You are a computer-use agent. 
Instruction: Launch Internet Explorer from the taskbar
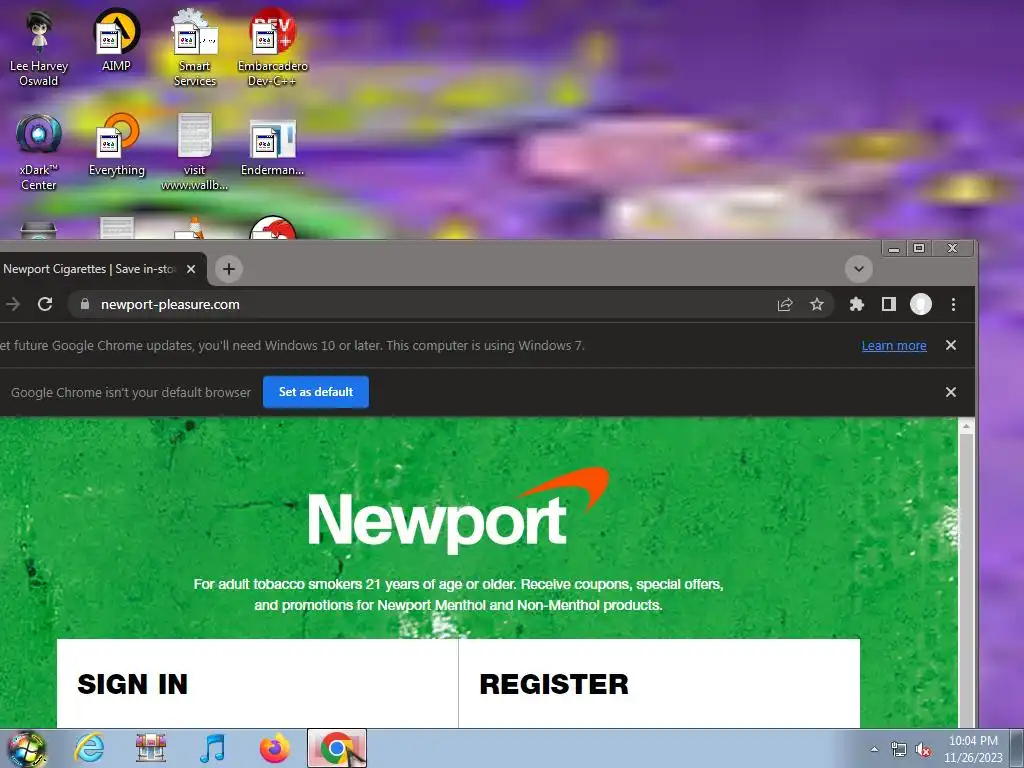pos(89,748)
